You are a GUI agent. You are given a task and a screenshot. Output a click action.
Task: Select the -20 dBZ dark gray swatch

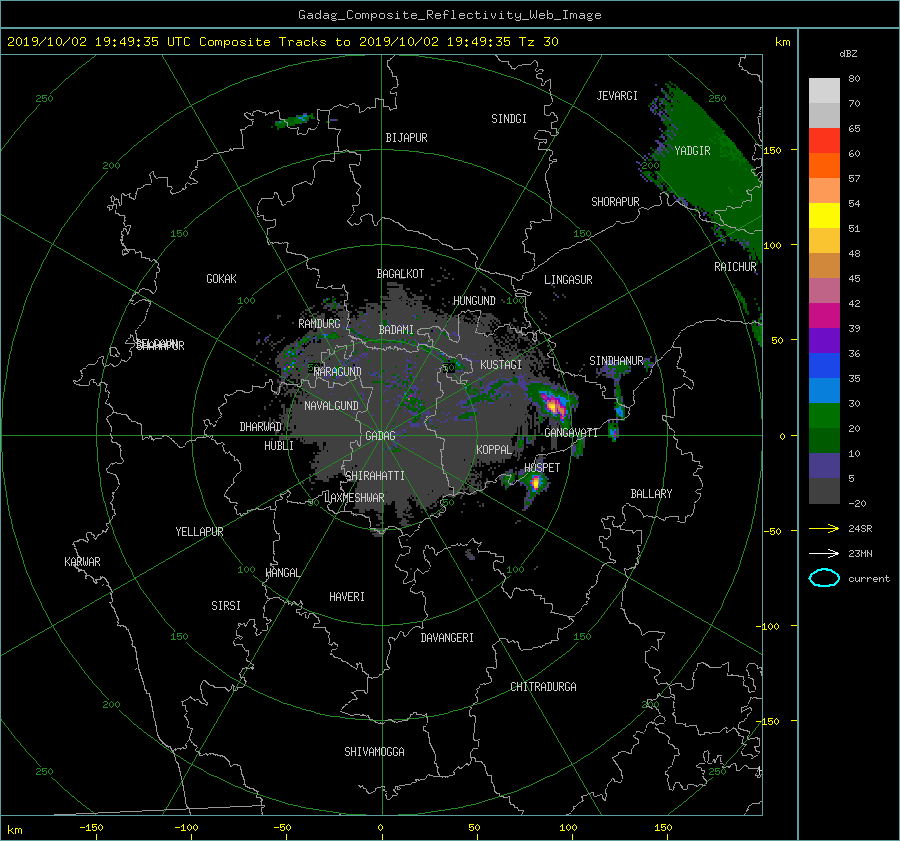click(x=824, y=491)
